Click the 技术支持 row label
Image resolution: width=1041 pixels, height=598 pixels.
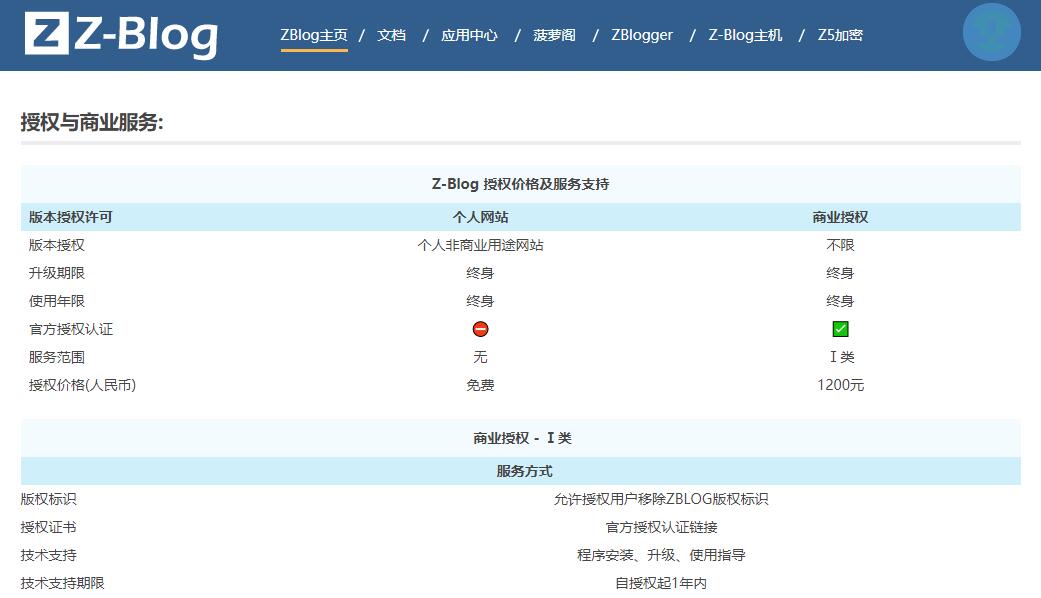coord(48,555)
